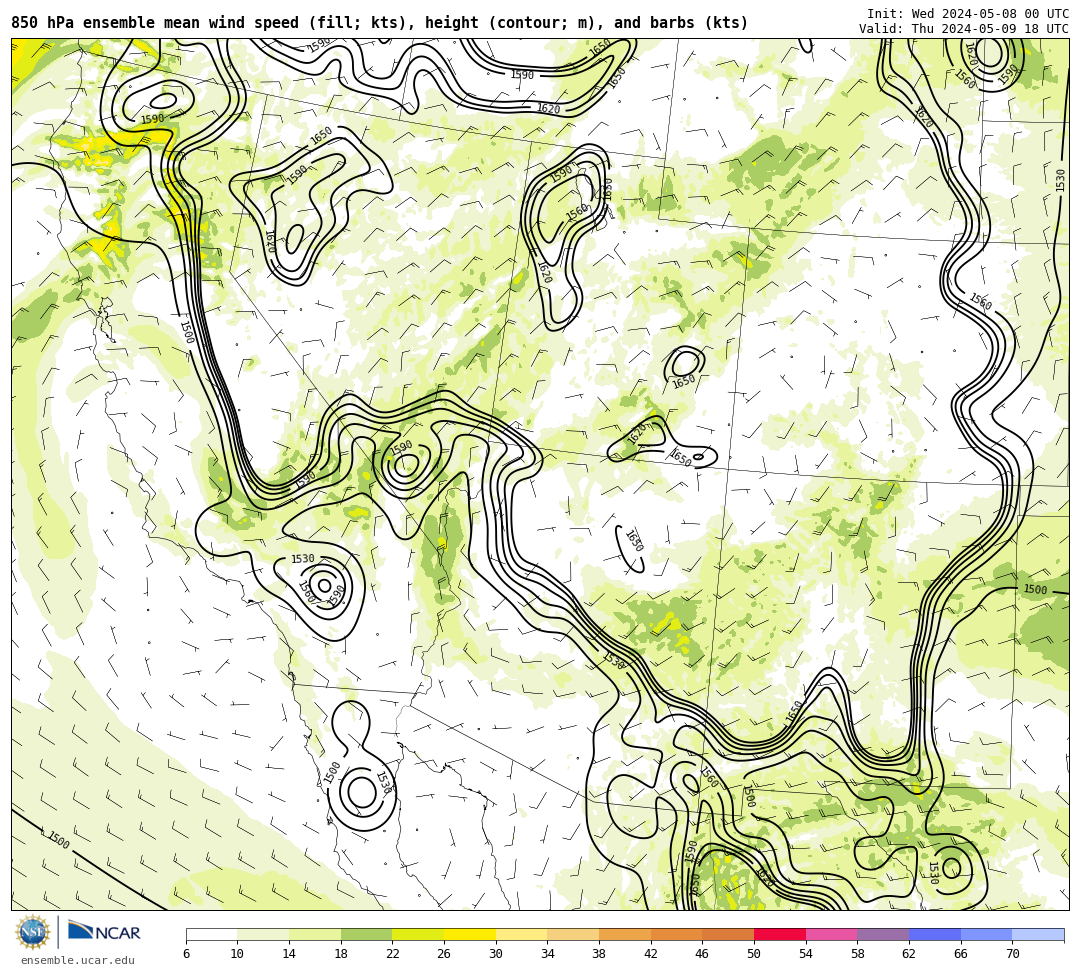Screen dimensions: 1080x973
Task: Click the colorbar tick label 18
Action: pos(341,954)
